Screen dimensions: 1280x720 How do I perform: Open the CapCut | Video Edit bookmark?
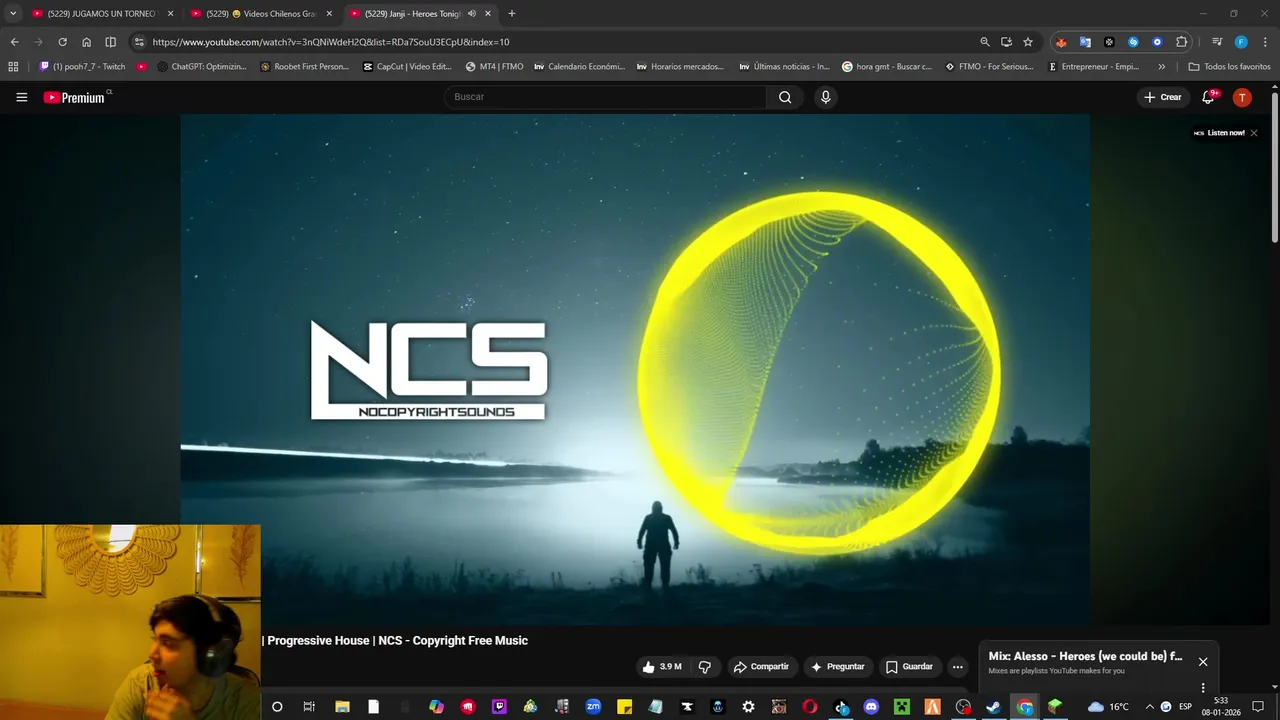407,67
